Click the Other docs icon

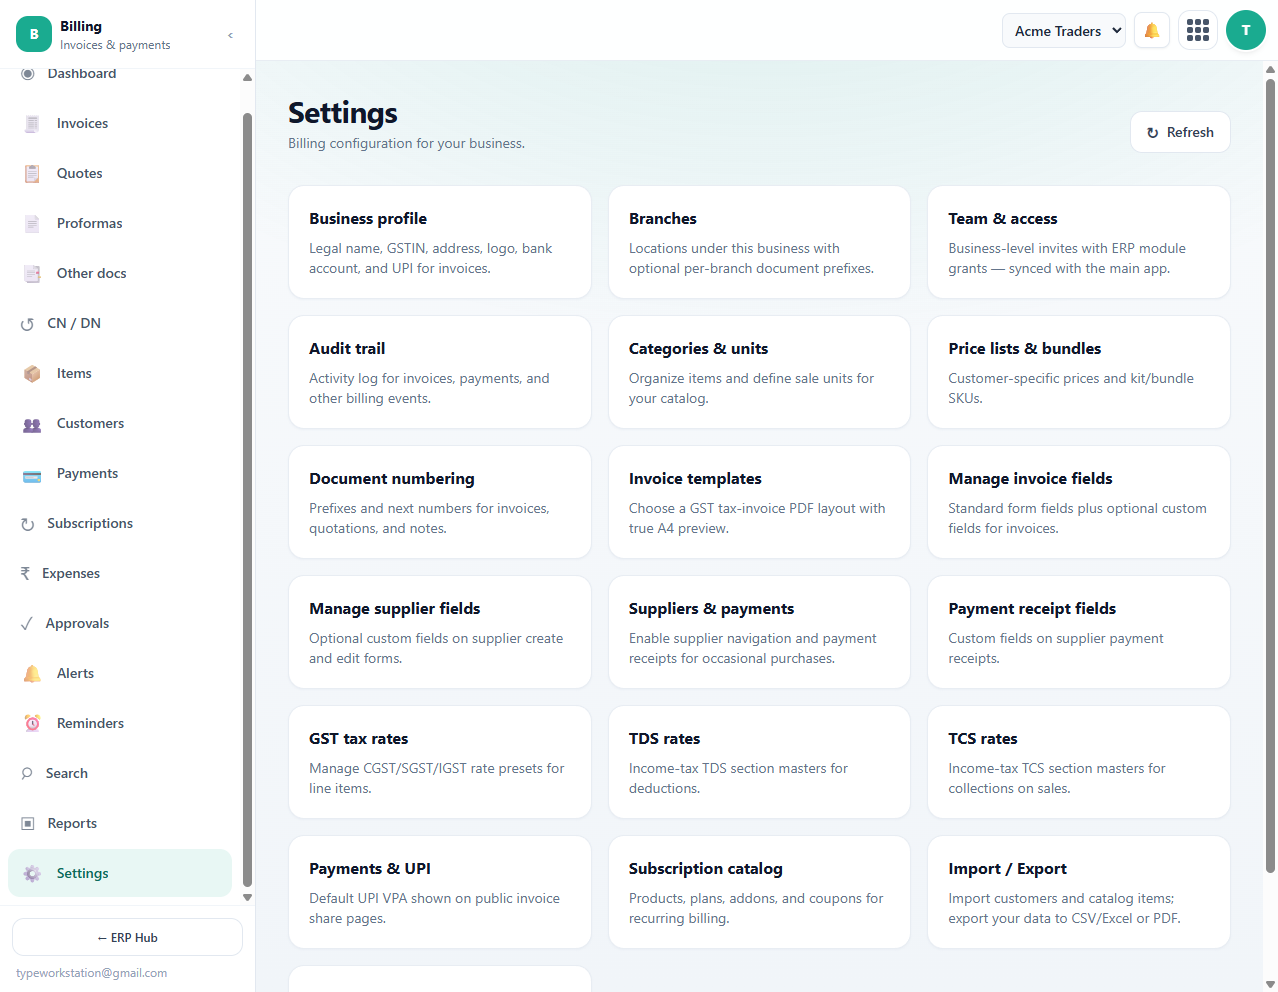tap(32, 274)
